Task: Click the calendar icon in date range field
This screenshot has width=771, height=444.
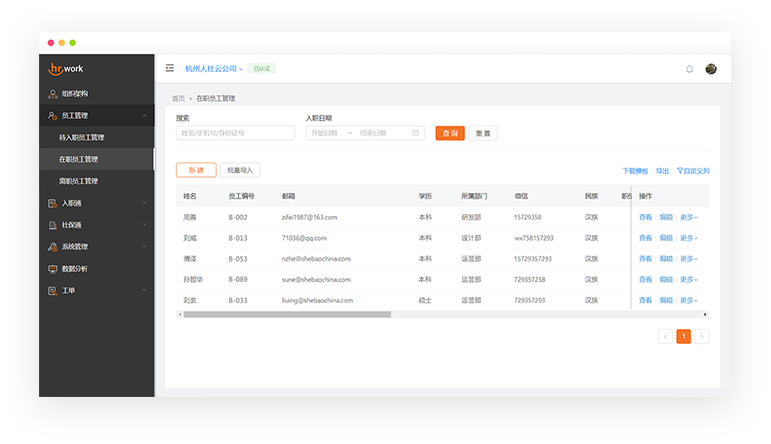Action: tap(416, 133)
